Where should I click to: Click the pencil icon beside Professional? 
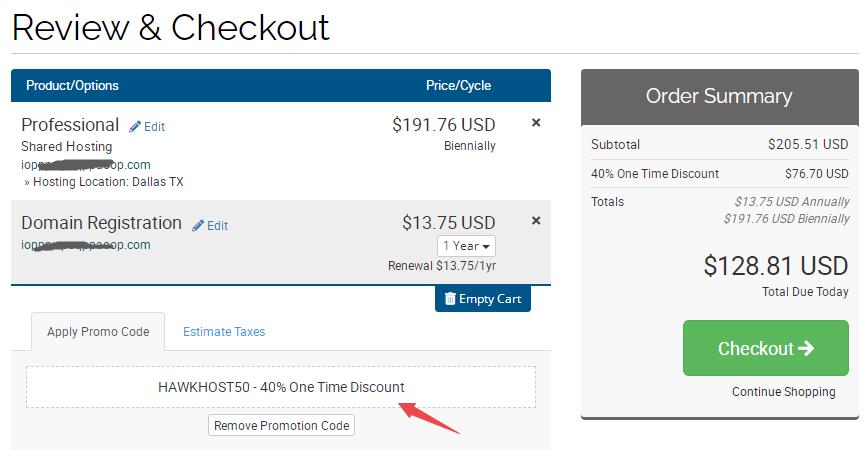[x=136, y=127]
